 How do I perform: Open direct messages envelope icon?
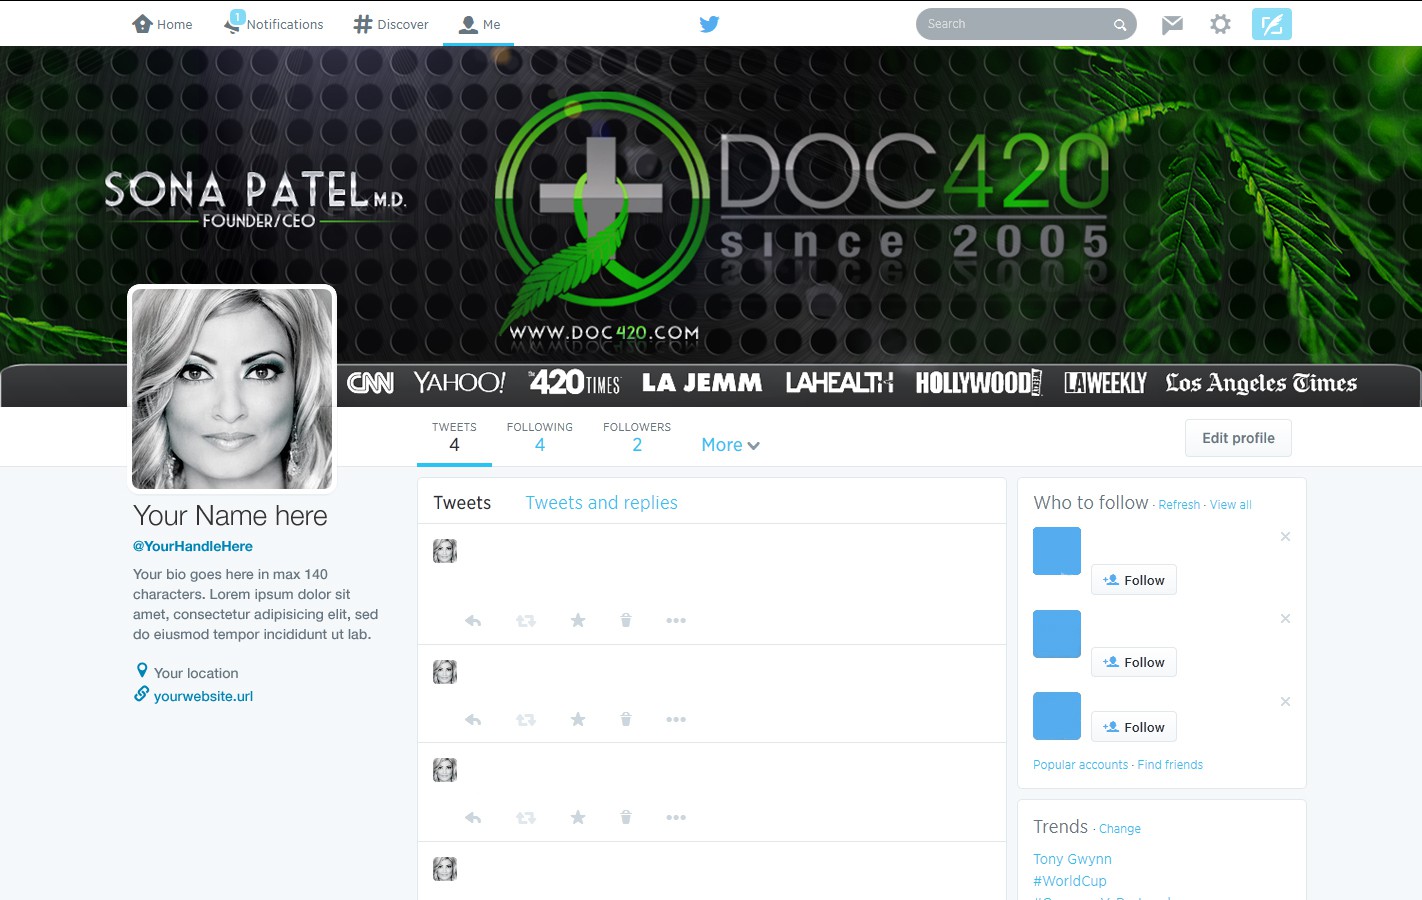coord(1172,24)
